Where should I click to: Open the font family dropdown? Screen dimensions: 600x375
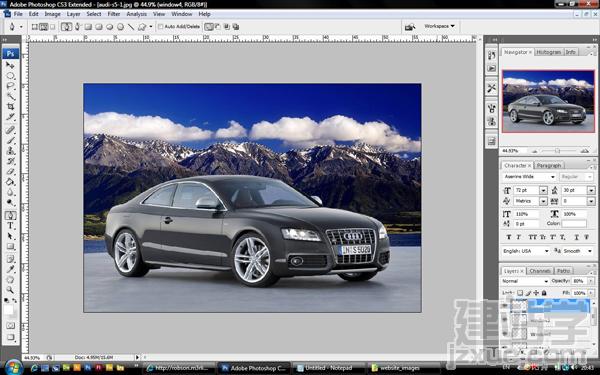click(x=553, y=177)
